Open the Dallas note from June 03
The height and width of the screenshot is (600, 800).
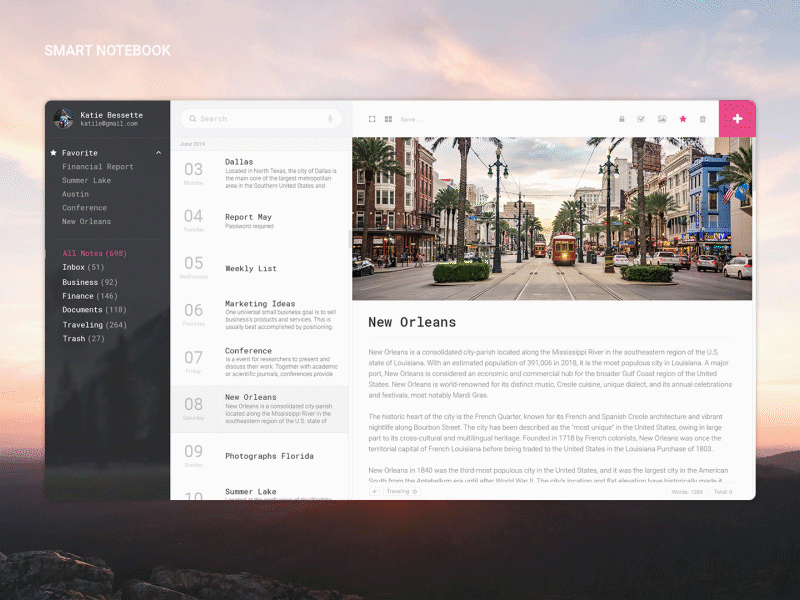(259, 173)
